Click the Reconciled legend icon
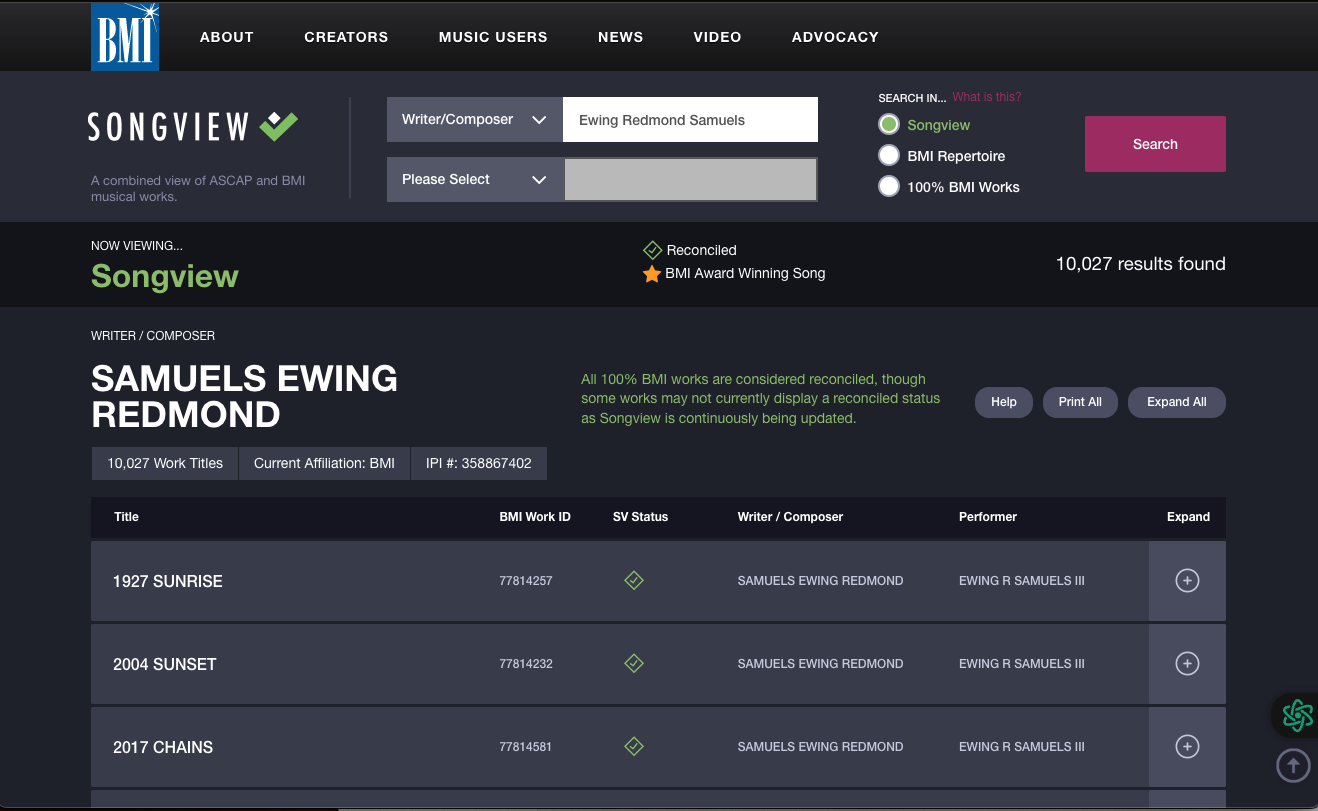Image resolution: width=1318 pixels, height=811 pixels. coord(652,250)
